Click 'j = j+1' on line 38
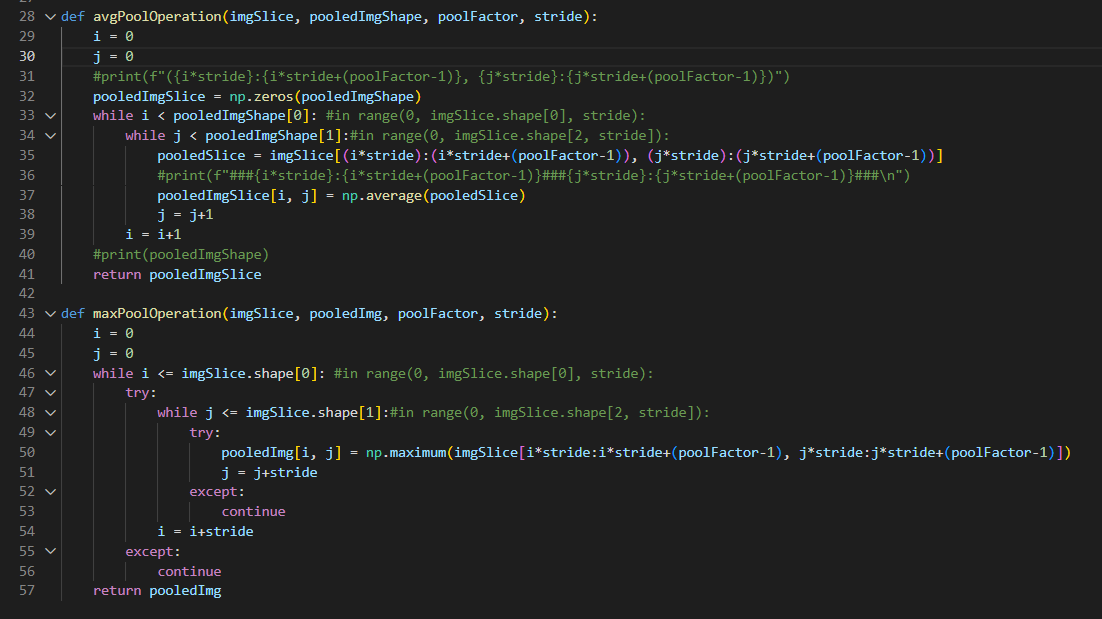Screen dimensions: 1102x619 (185, 214)
